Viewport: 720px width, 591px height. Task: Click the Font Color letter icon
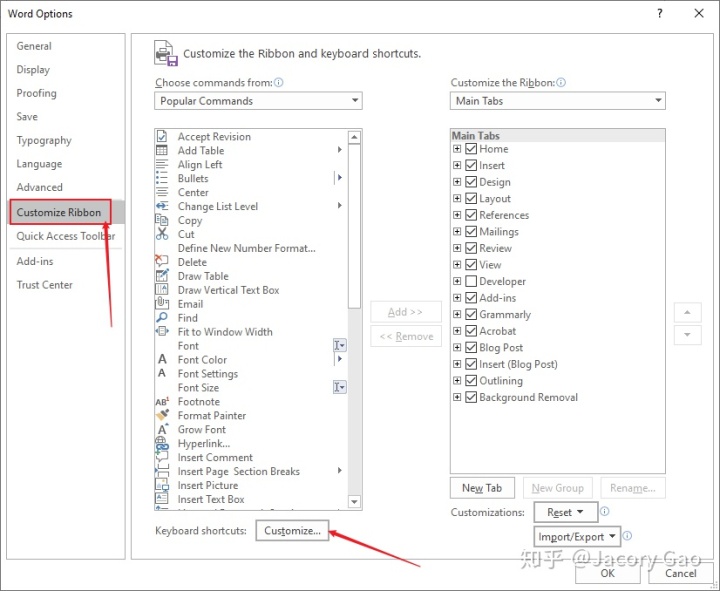point(162,360)
